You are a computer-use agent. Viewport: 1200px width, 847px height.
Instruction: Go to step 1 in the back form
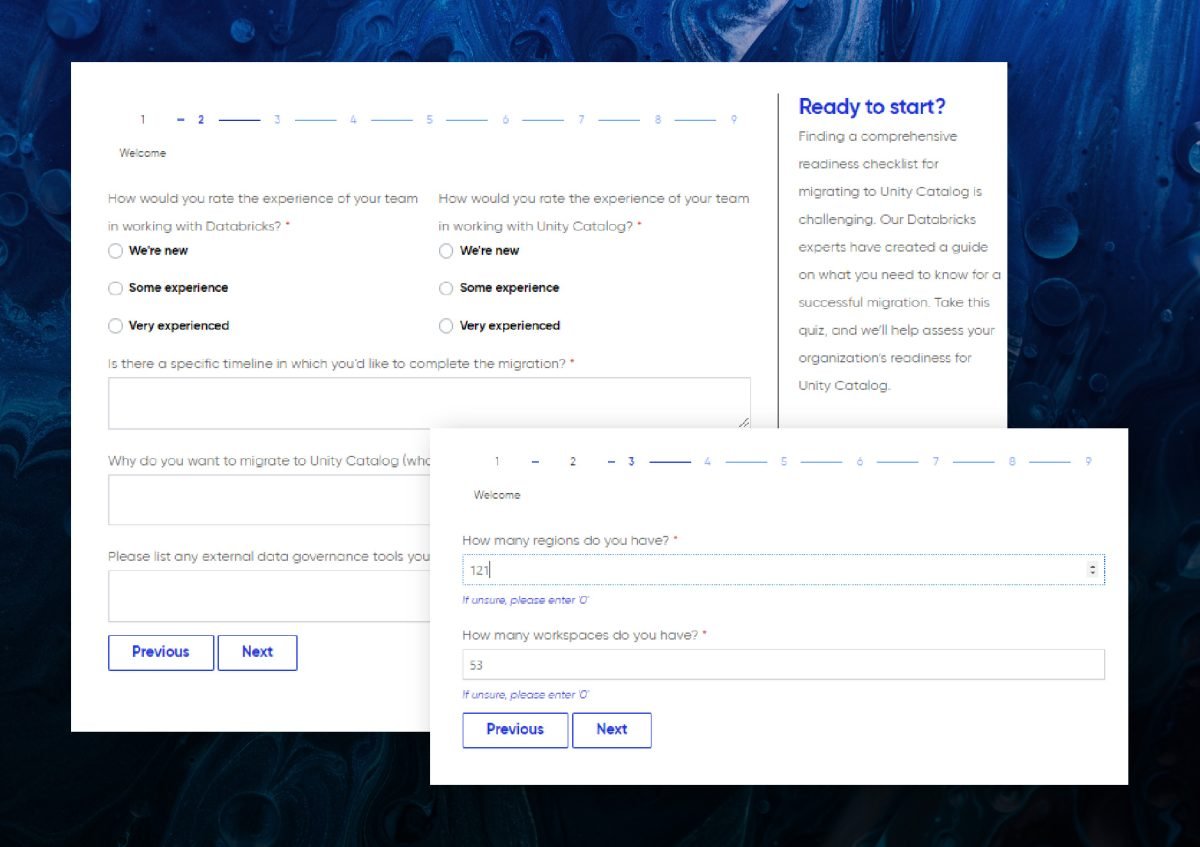tap(142, 120)
